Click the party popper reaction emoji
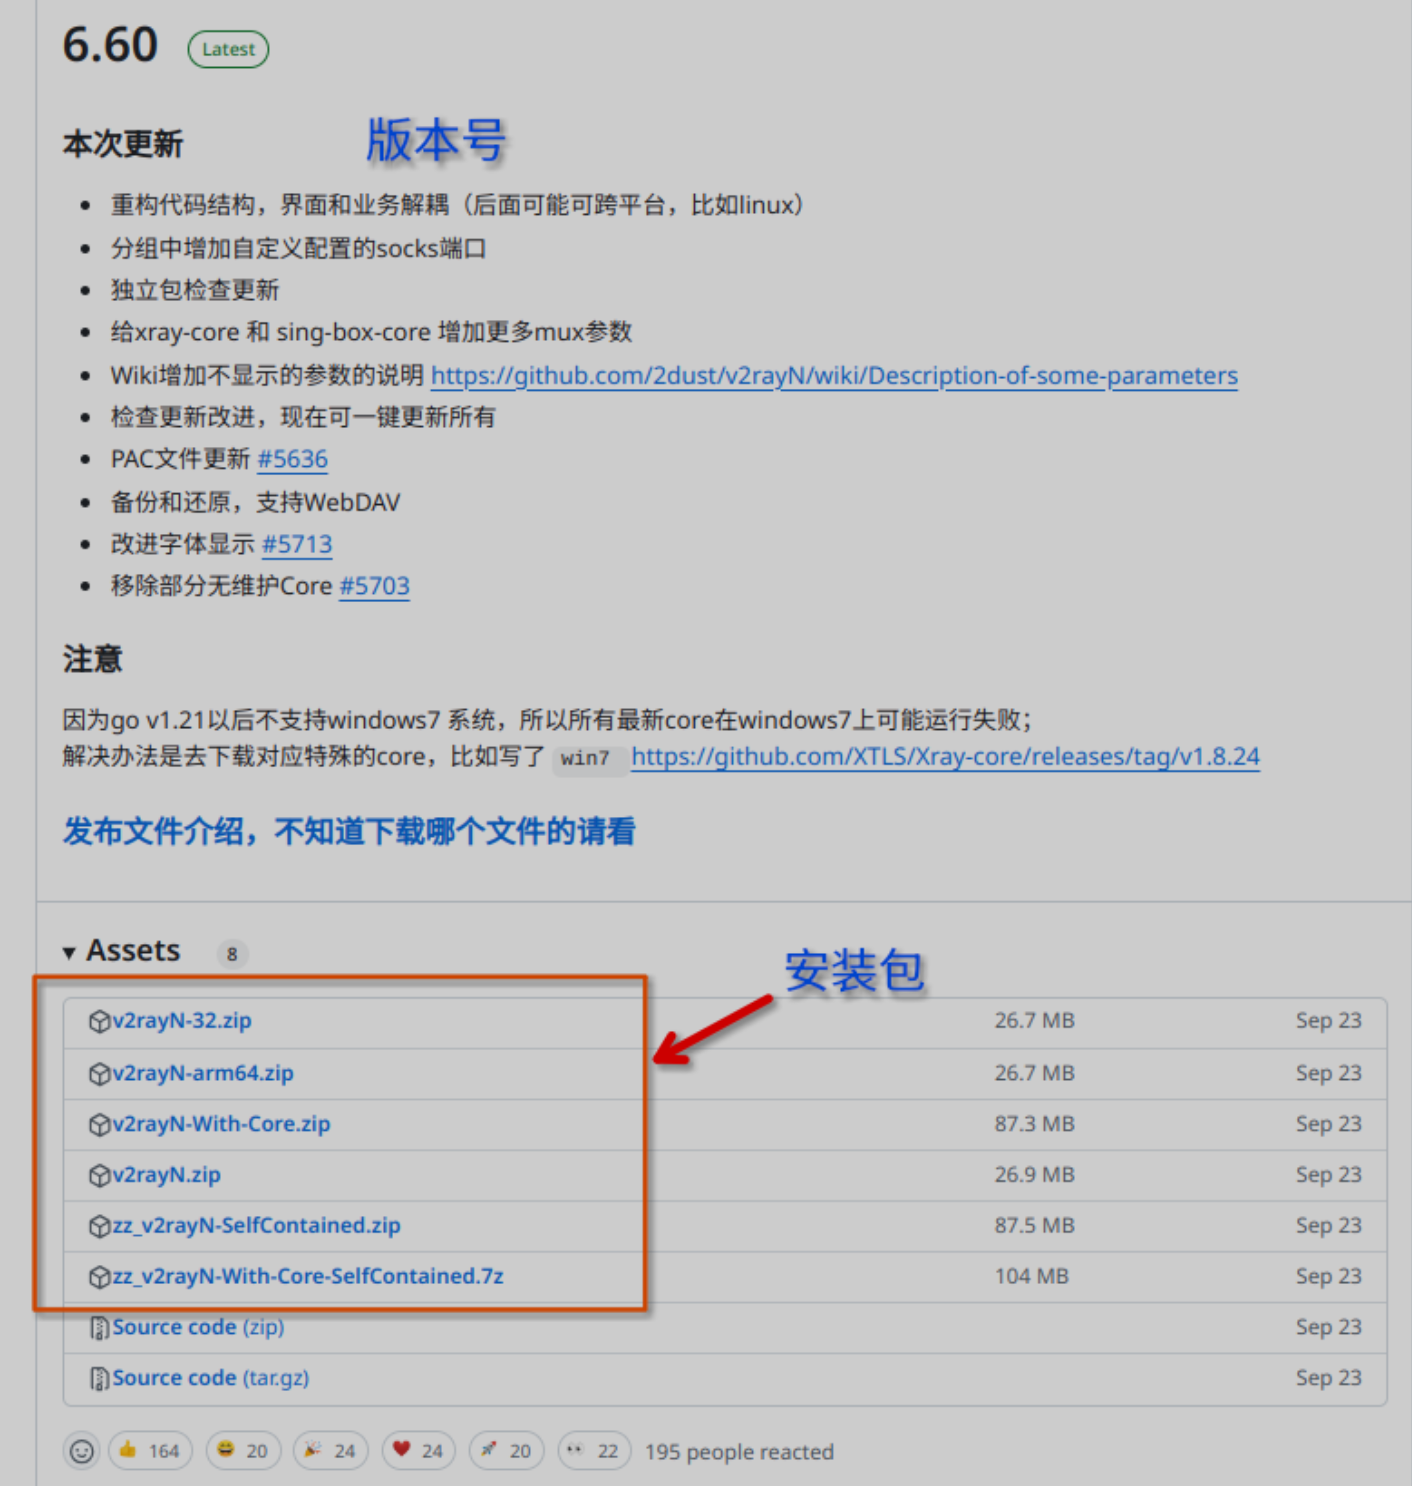Image resolution: width=1412 pixels, height=1486 pixels. [313, 1450]
